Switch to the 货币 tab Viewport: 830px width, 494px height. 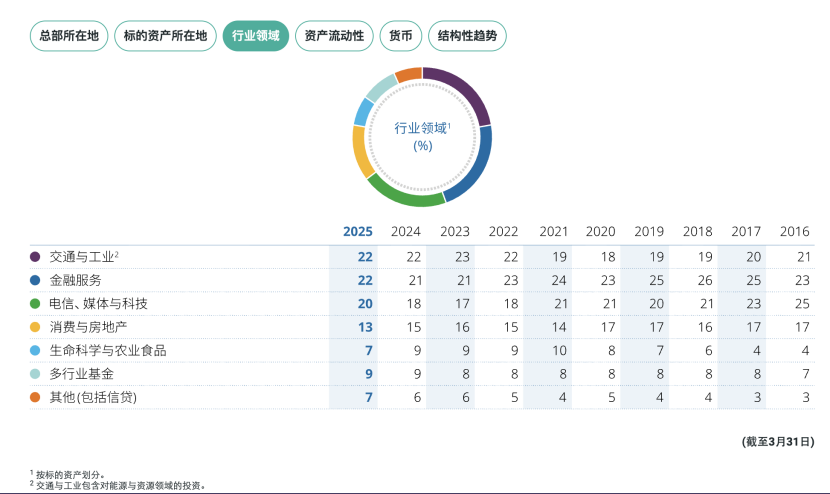pos(400,36)
